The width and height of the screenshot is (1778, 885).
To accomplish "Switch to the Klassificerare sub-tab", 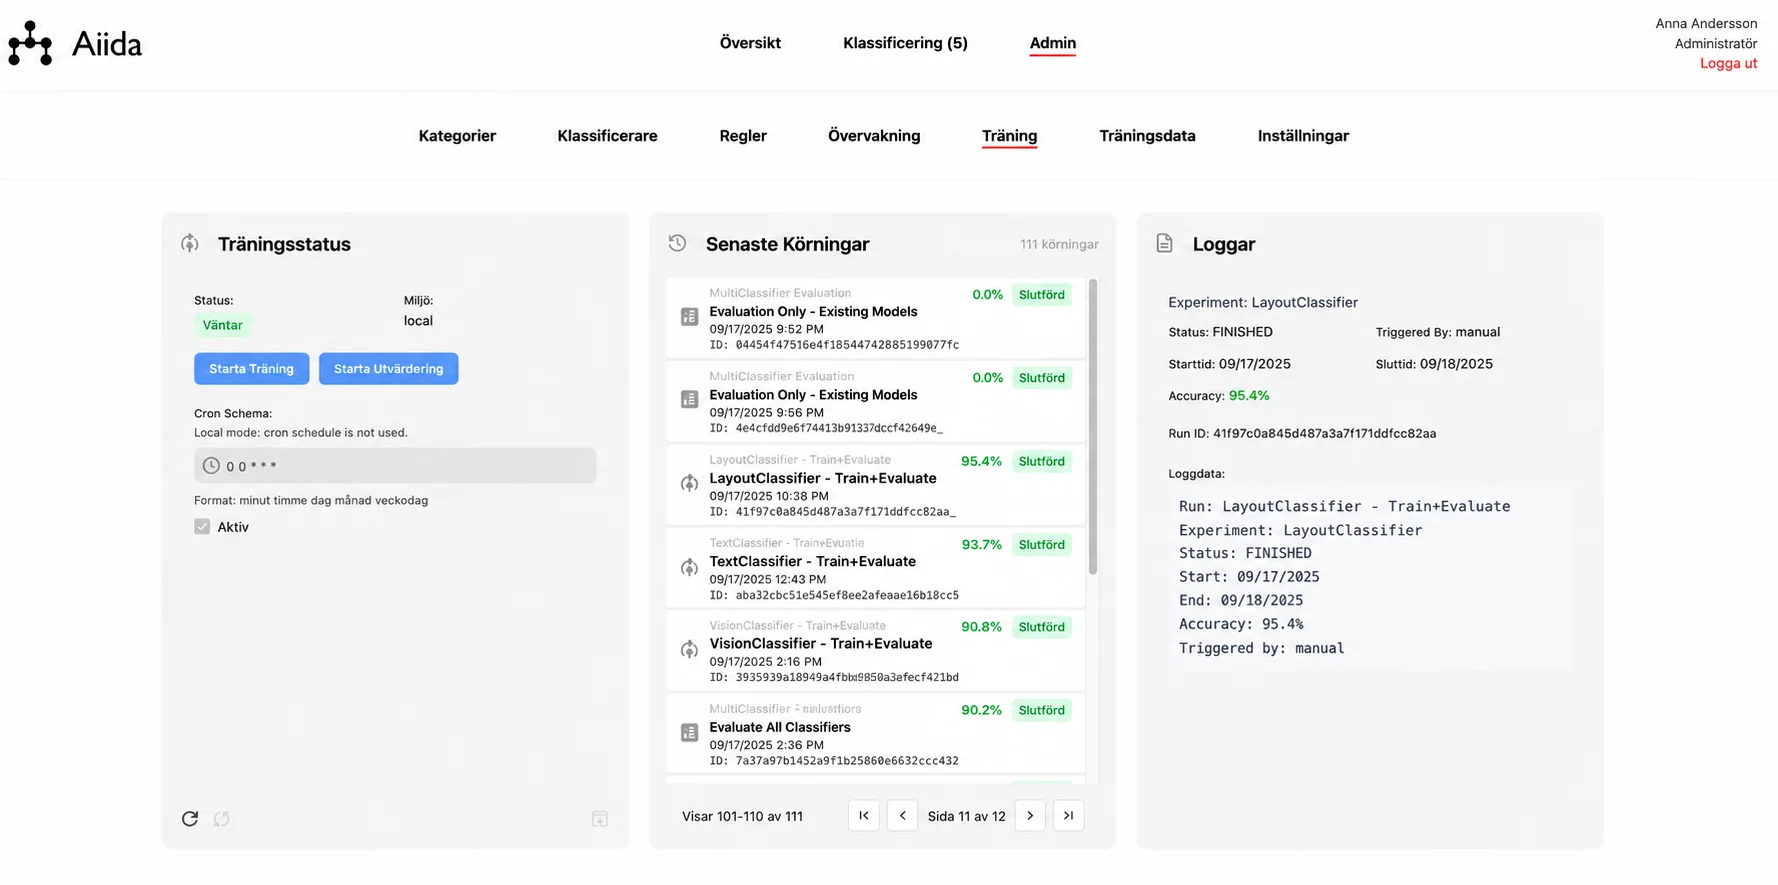I will pos(607,136).
